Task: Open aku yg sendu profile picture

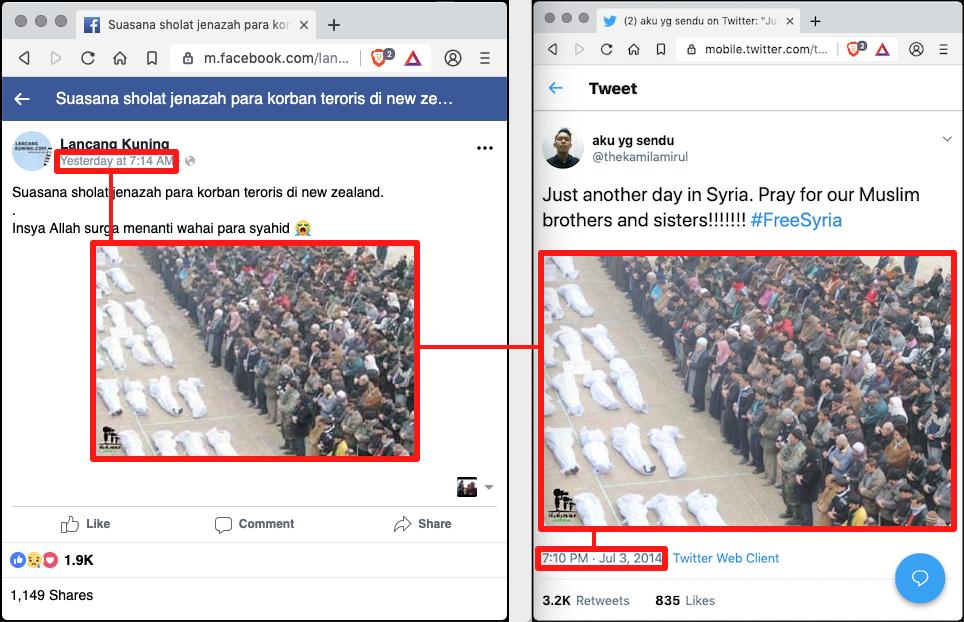Action: 563,148
